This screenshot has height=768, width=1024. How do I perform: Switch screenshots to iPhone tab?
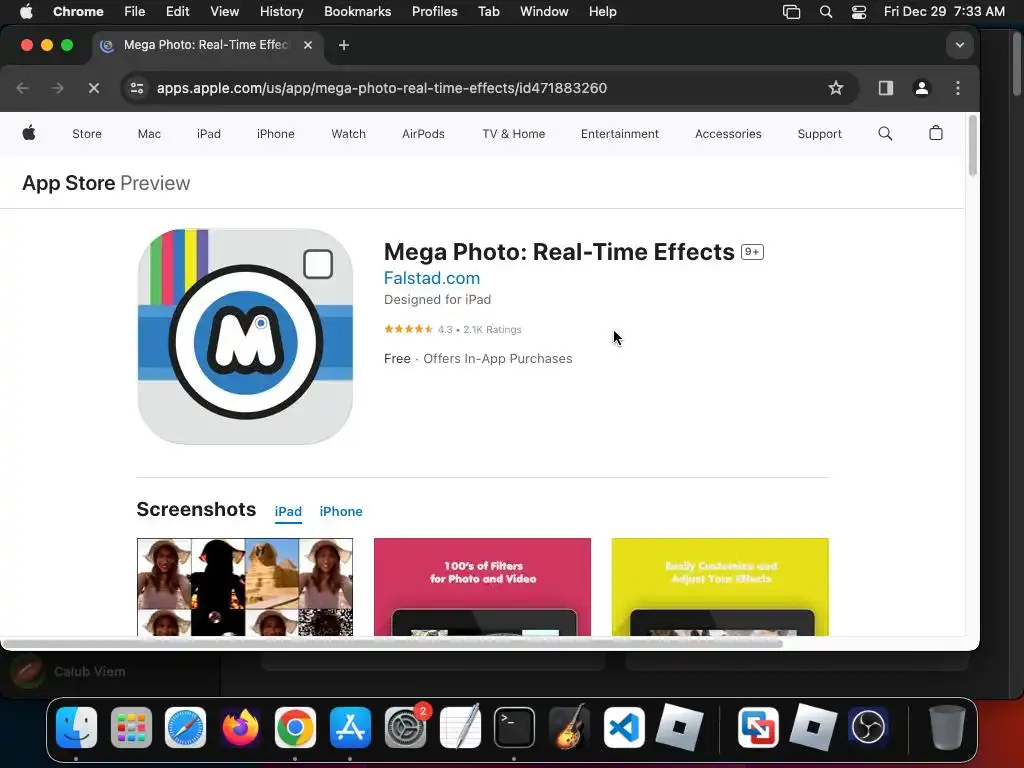[x=341, y=511]
